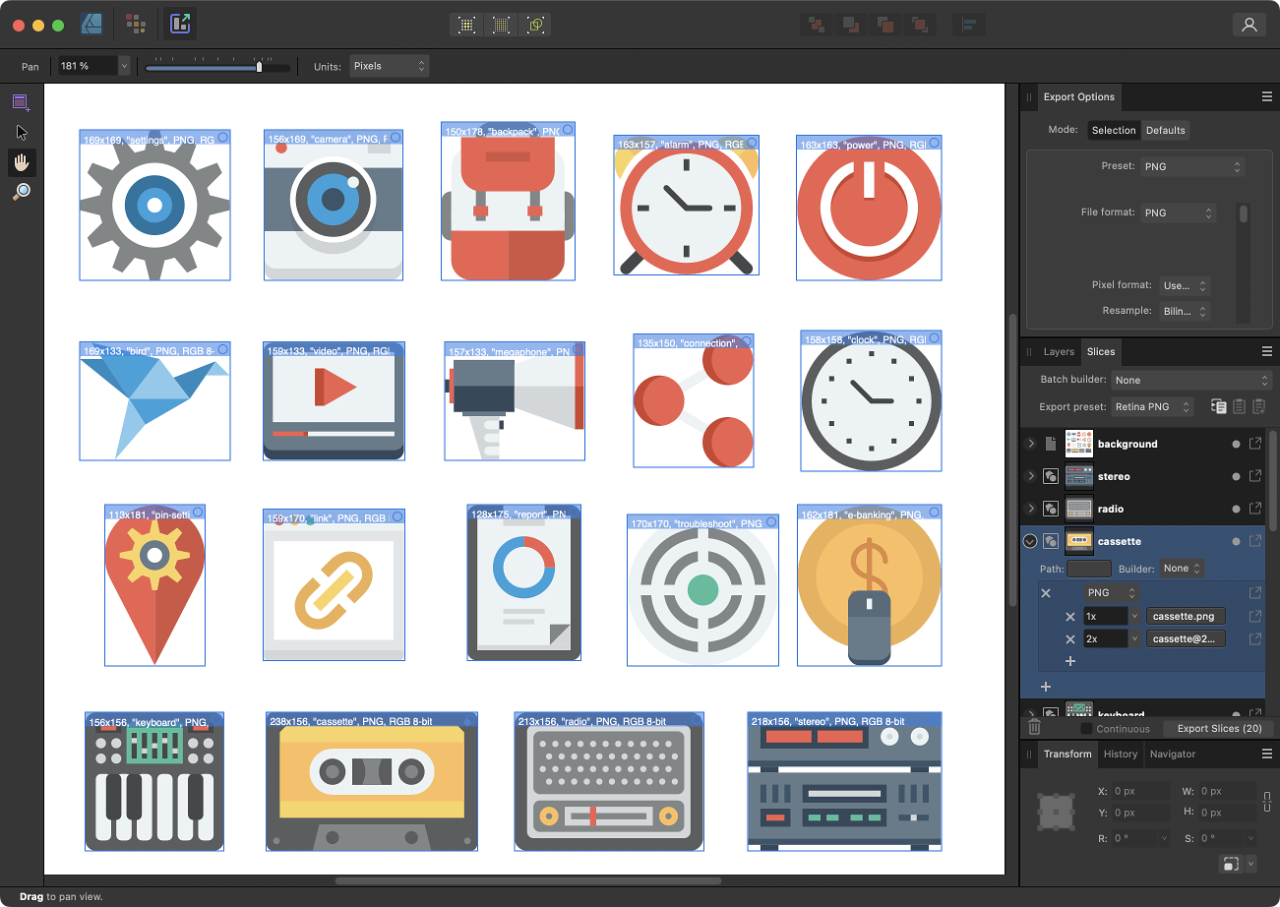Screen dimensions: 1280x907
Task: Select the e-banking slice on canvas
Action: tap(869, 585)
